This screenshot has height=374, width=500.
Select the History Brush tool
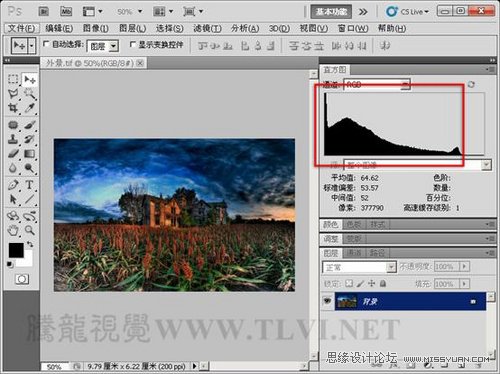coord(30,139)
